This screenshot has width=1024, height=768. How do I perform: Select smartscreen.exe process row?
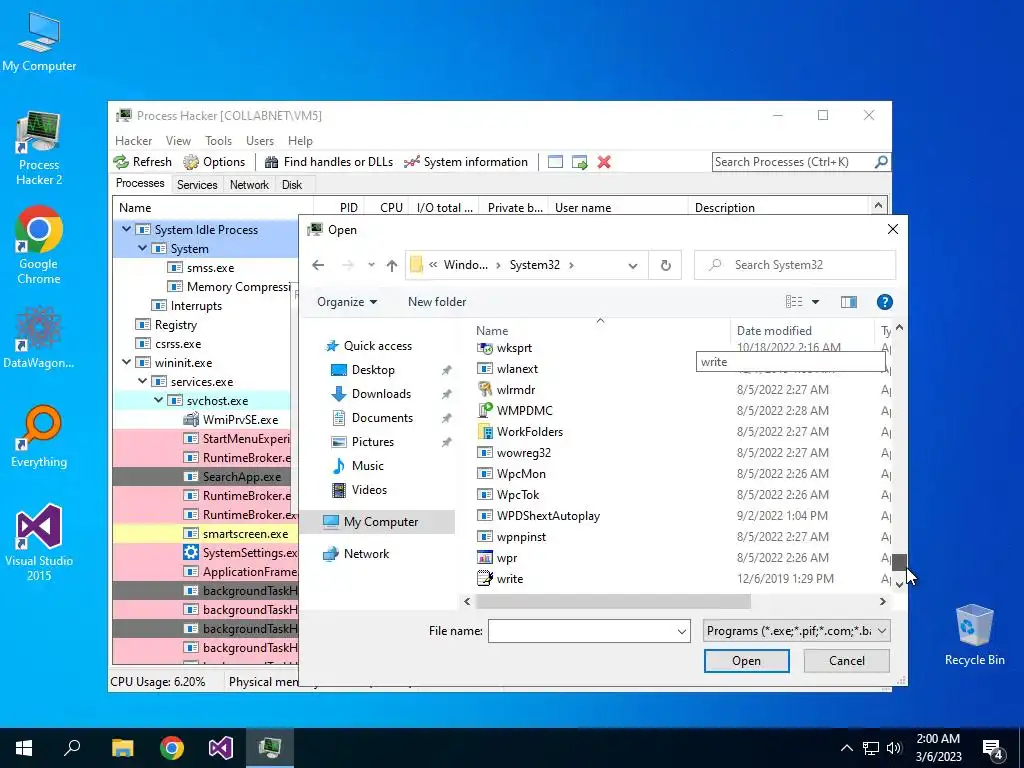tap(204, 534)
